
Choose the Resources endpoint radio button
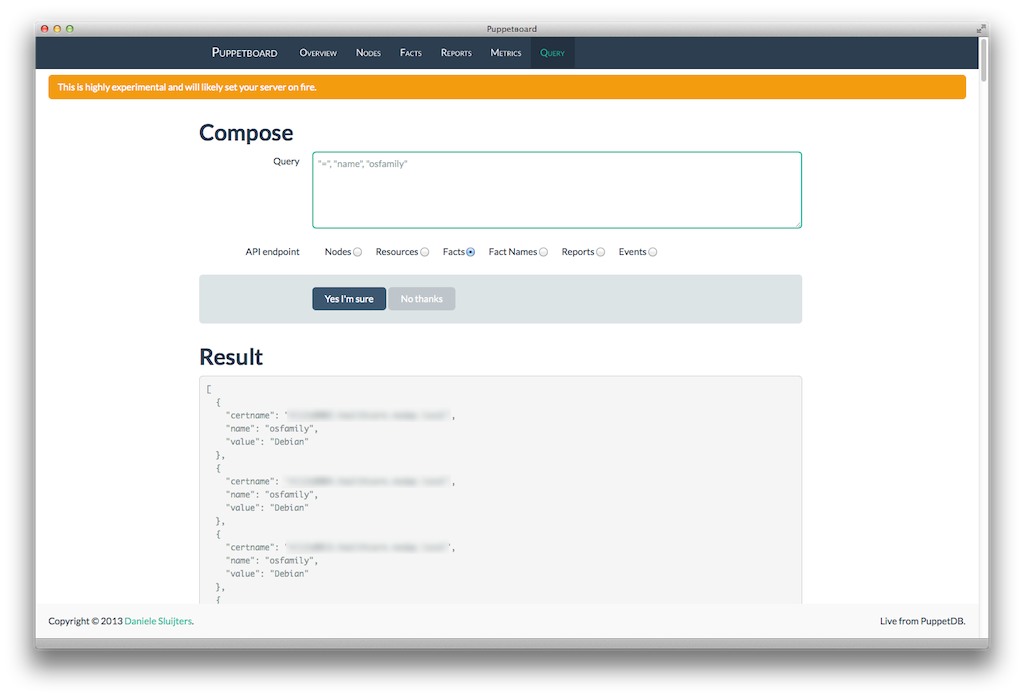(425, 253)
